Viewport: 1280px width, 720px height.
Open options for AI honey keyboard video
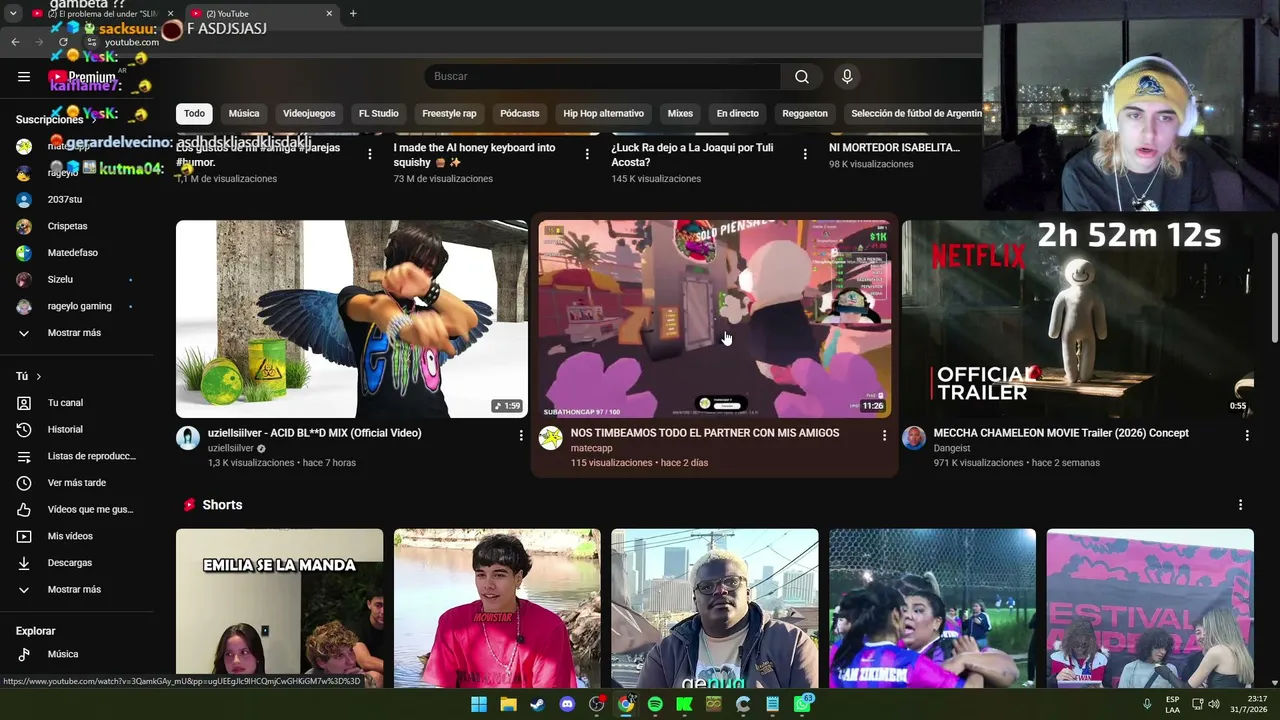point(587,154)
